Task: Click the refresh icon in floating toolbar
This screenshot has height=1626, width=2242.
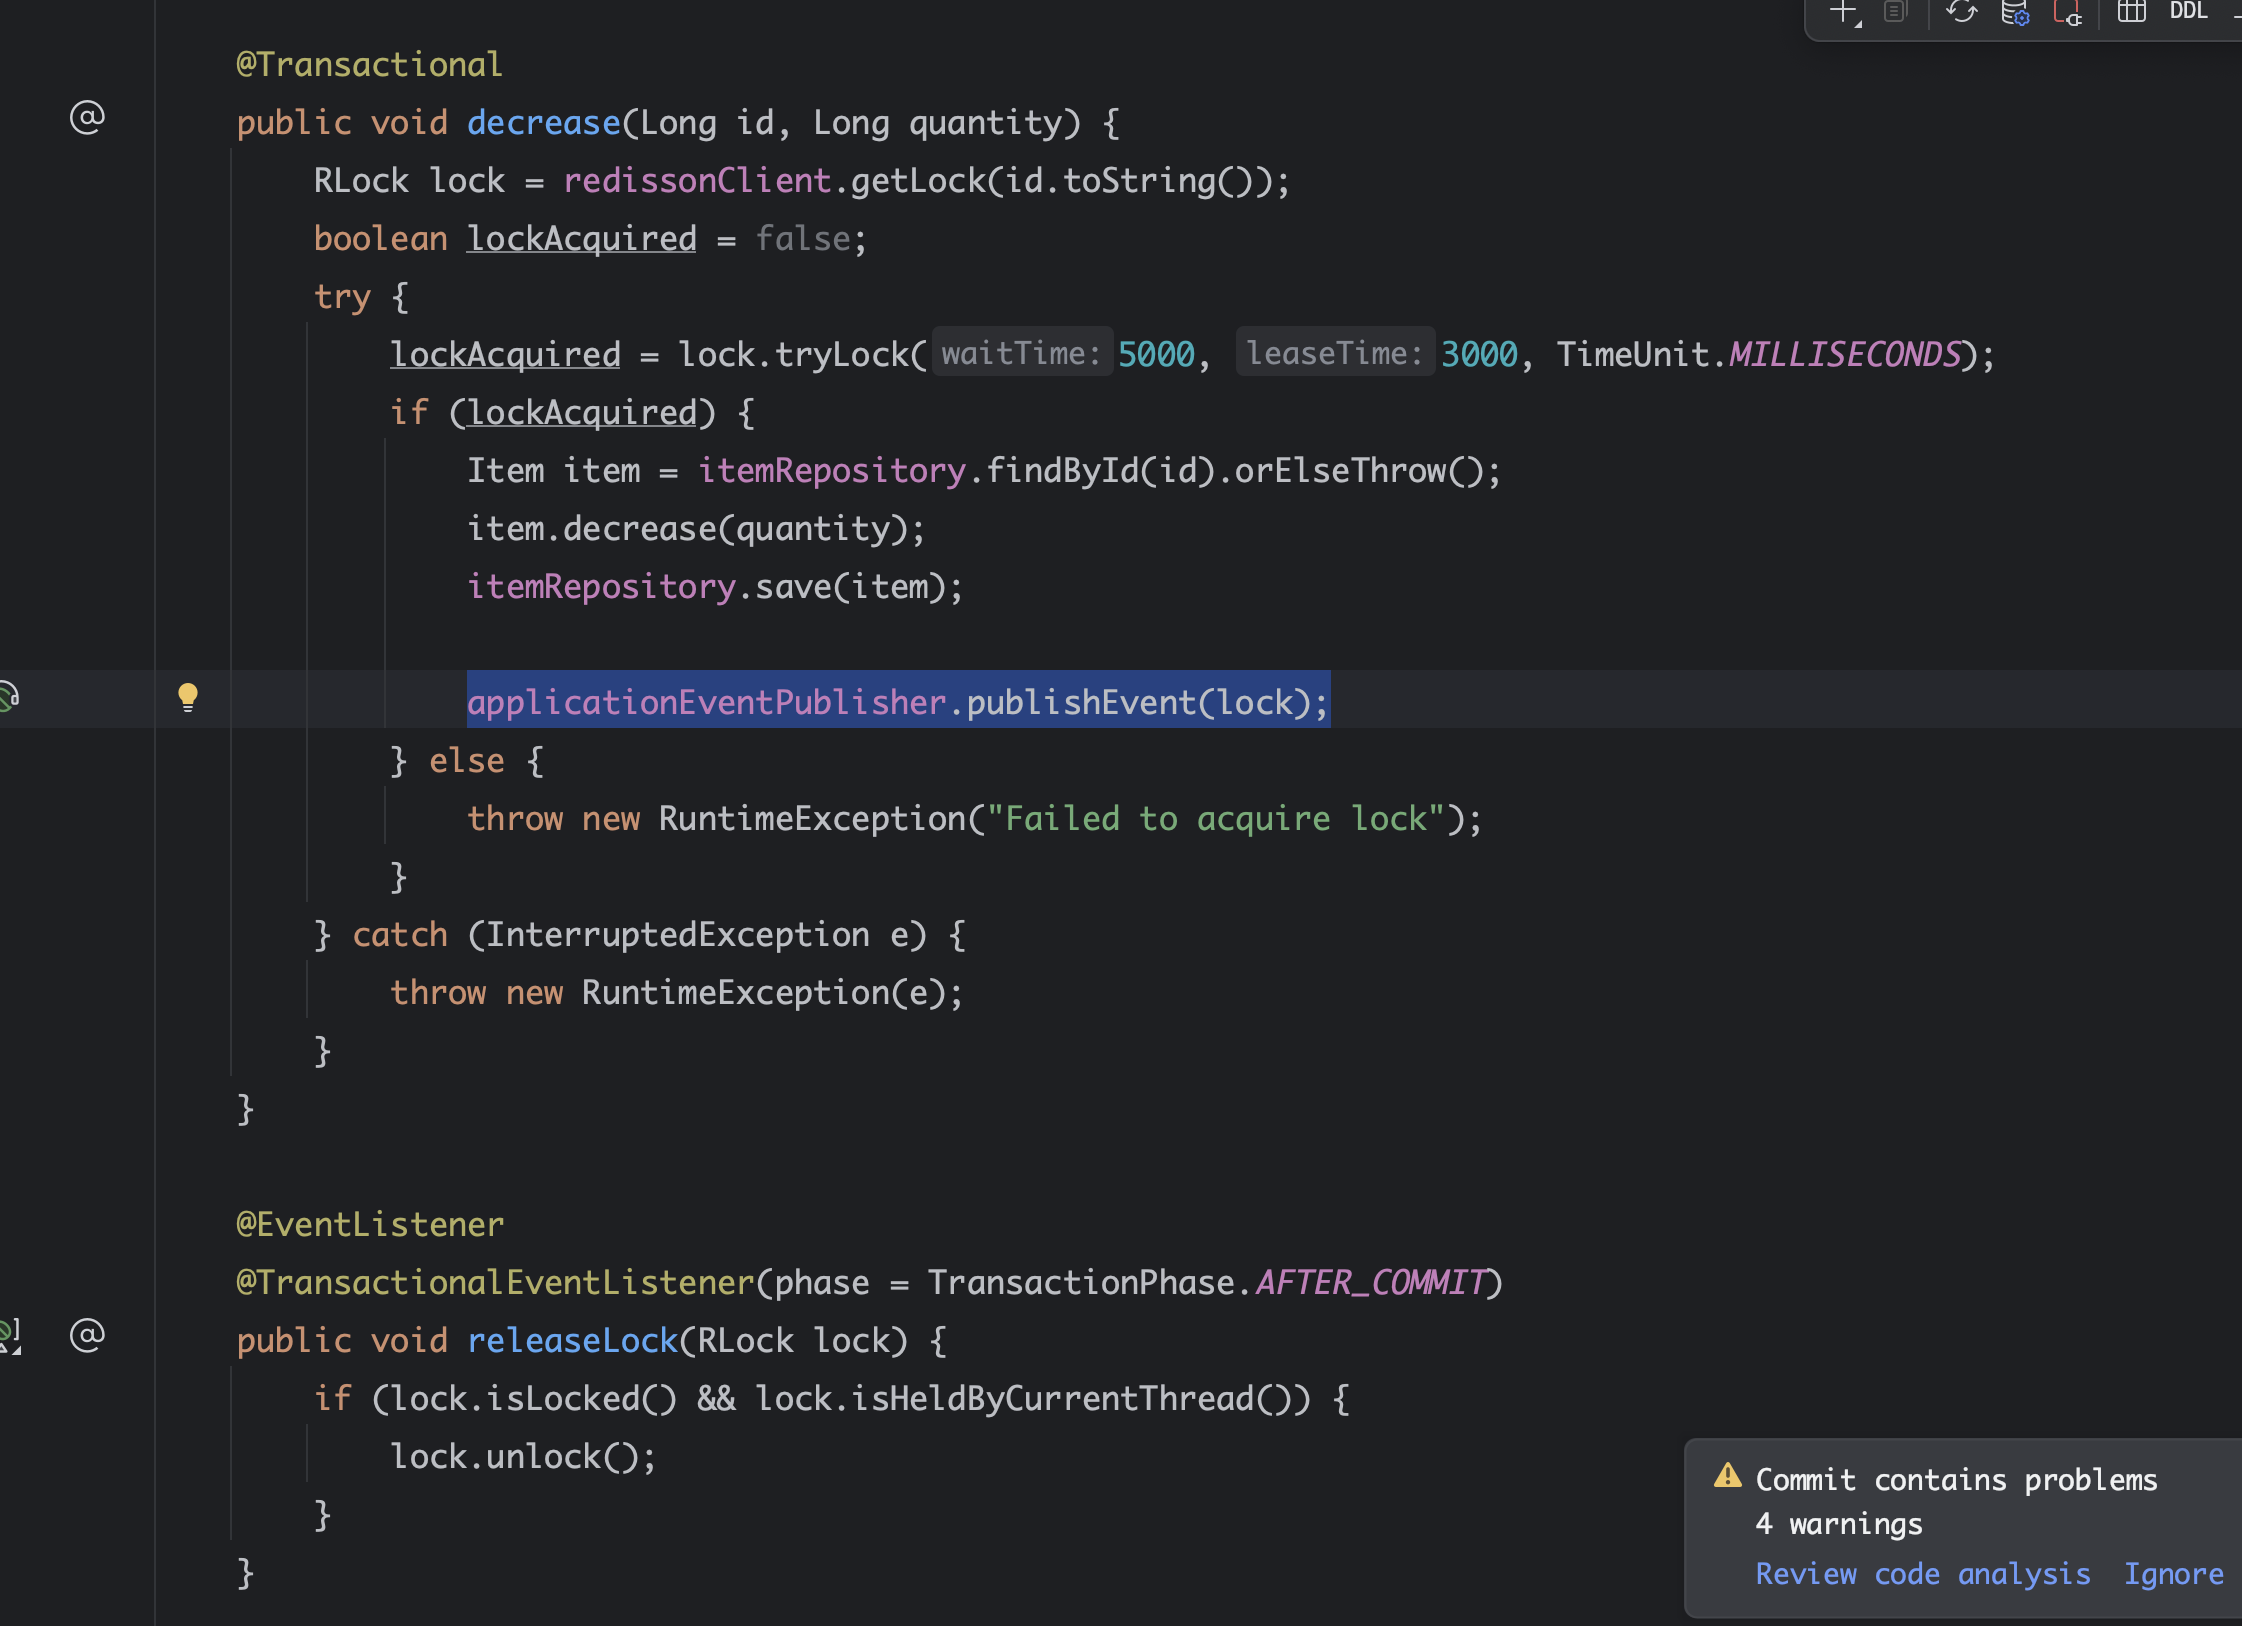Action: point(1961,12)
